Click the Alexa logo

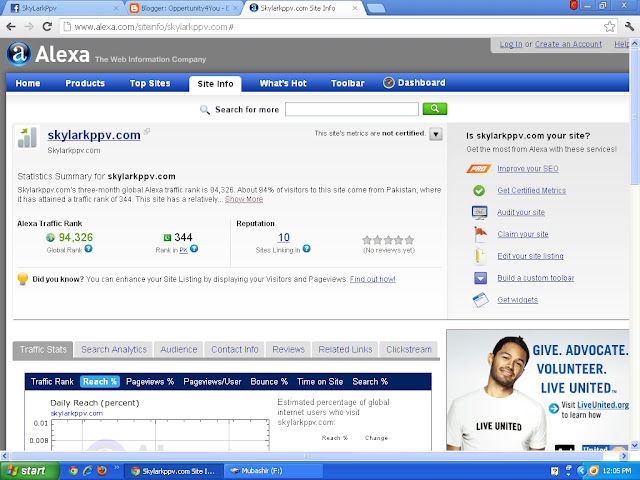pyautogui.click(x=48, y=54)
